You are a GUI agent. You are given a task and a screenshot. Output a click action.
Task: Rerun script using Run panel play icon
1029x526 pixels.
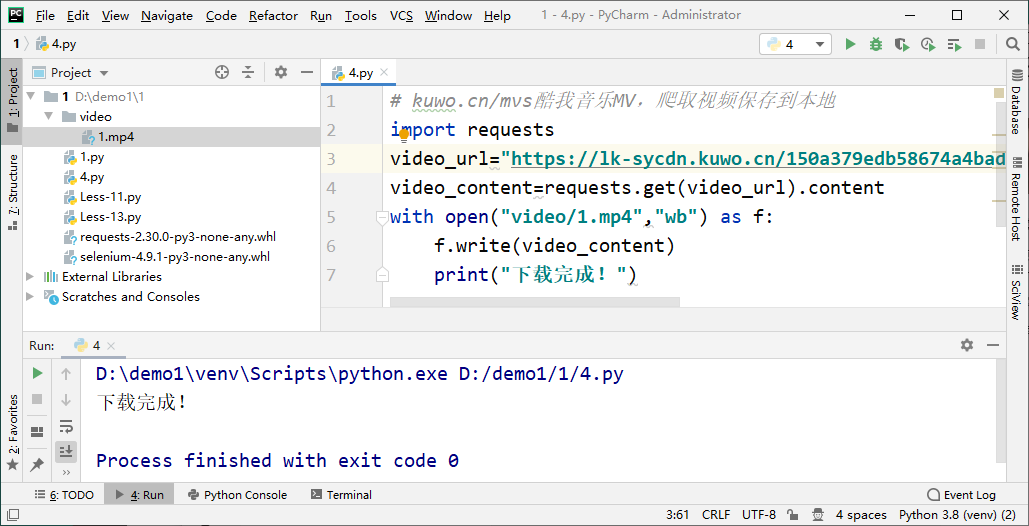click(x=37, y=373)
